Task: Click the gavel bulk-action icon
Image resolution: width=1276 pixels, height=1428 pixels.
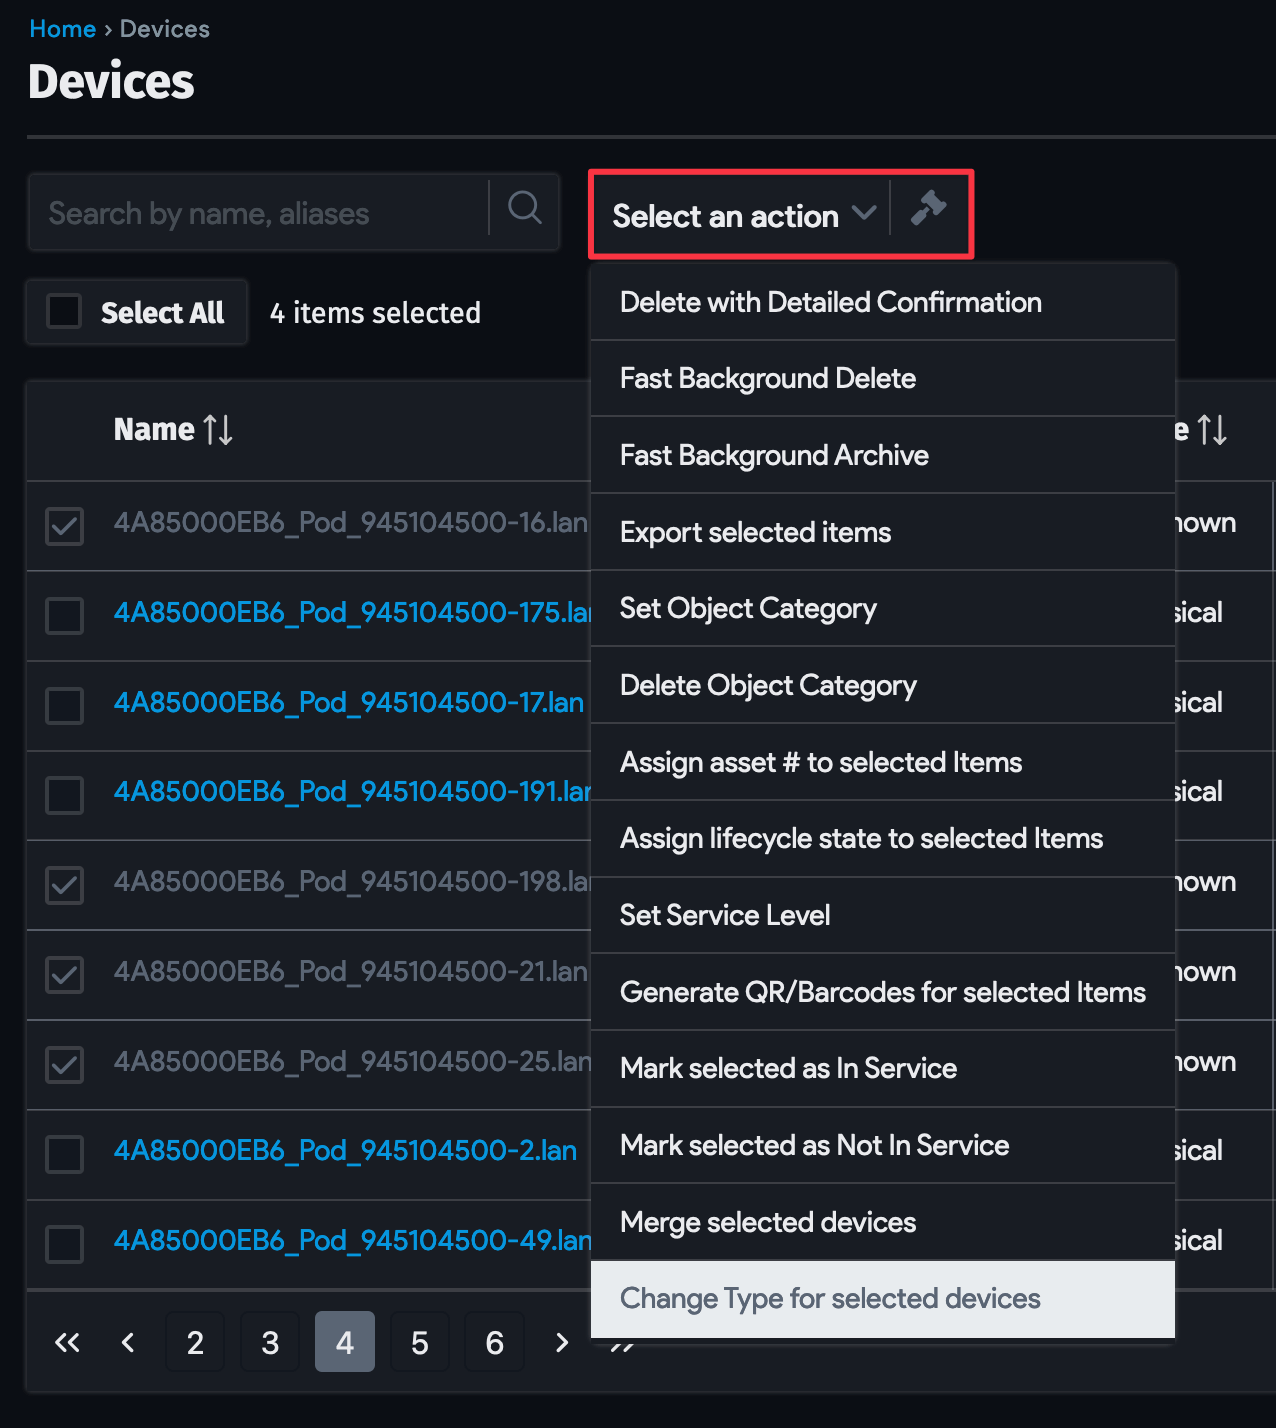Action: pyautogui.click(x=930, y=211)
